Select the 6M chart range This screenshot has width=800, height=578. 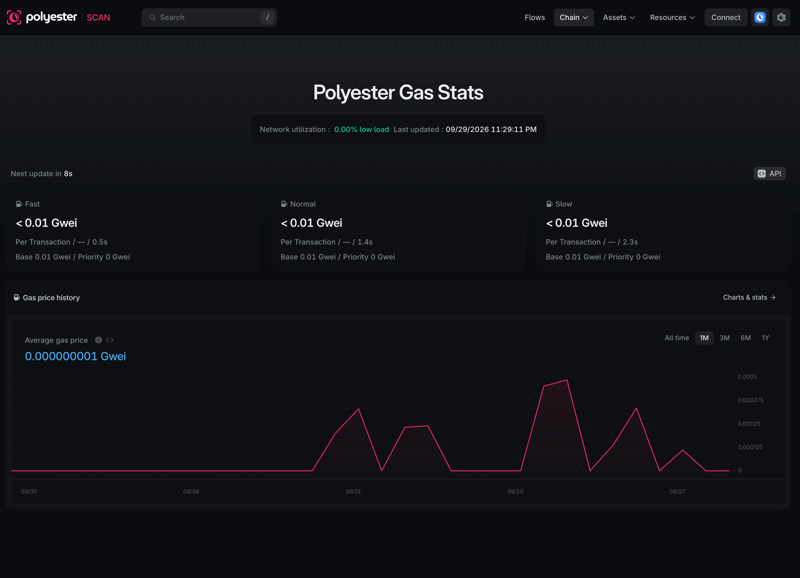745,338
